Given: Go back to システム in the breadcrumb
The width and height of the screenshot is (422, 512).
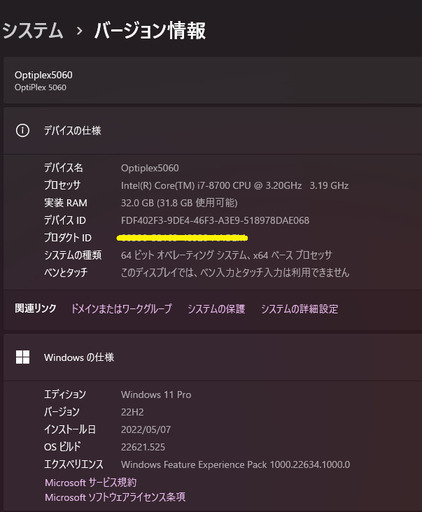Looking at the screenshot, I should (x=33, y=30).
